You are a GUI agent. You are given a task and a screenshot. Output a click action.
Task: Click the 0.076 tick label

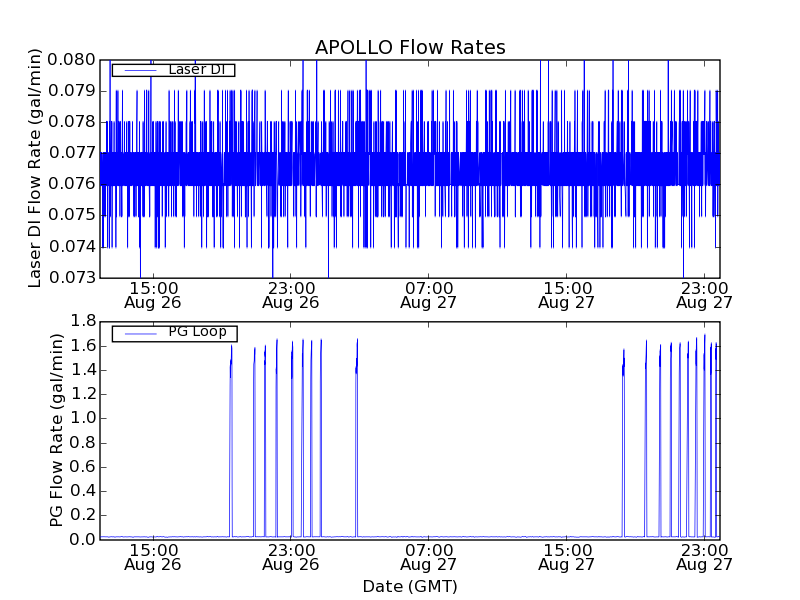click(x=71, y=184)
